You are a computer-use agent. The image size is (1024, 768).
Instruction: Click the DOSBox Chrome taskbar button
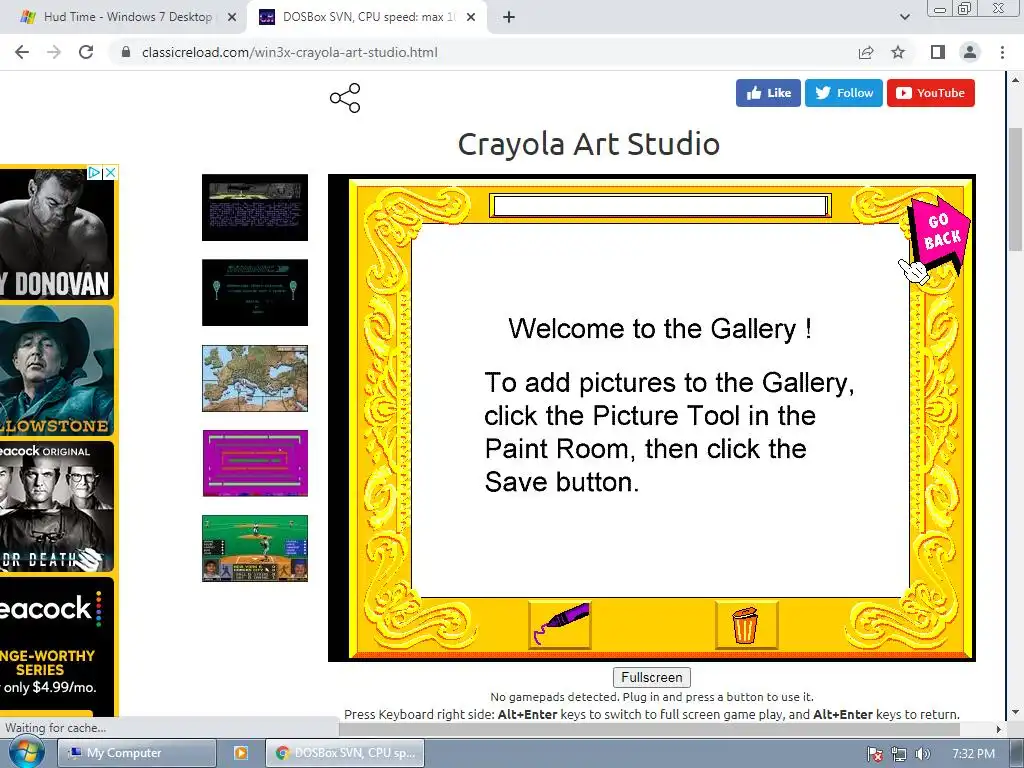345,753
